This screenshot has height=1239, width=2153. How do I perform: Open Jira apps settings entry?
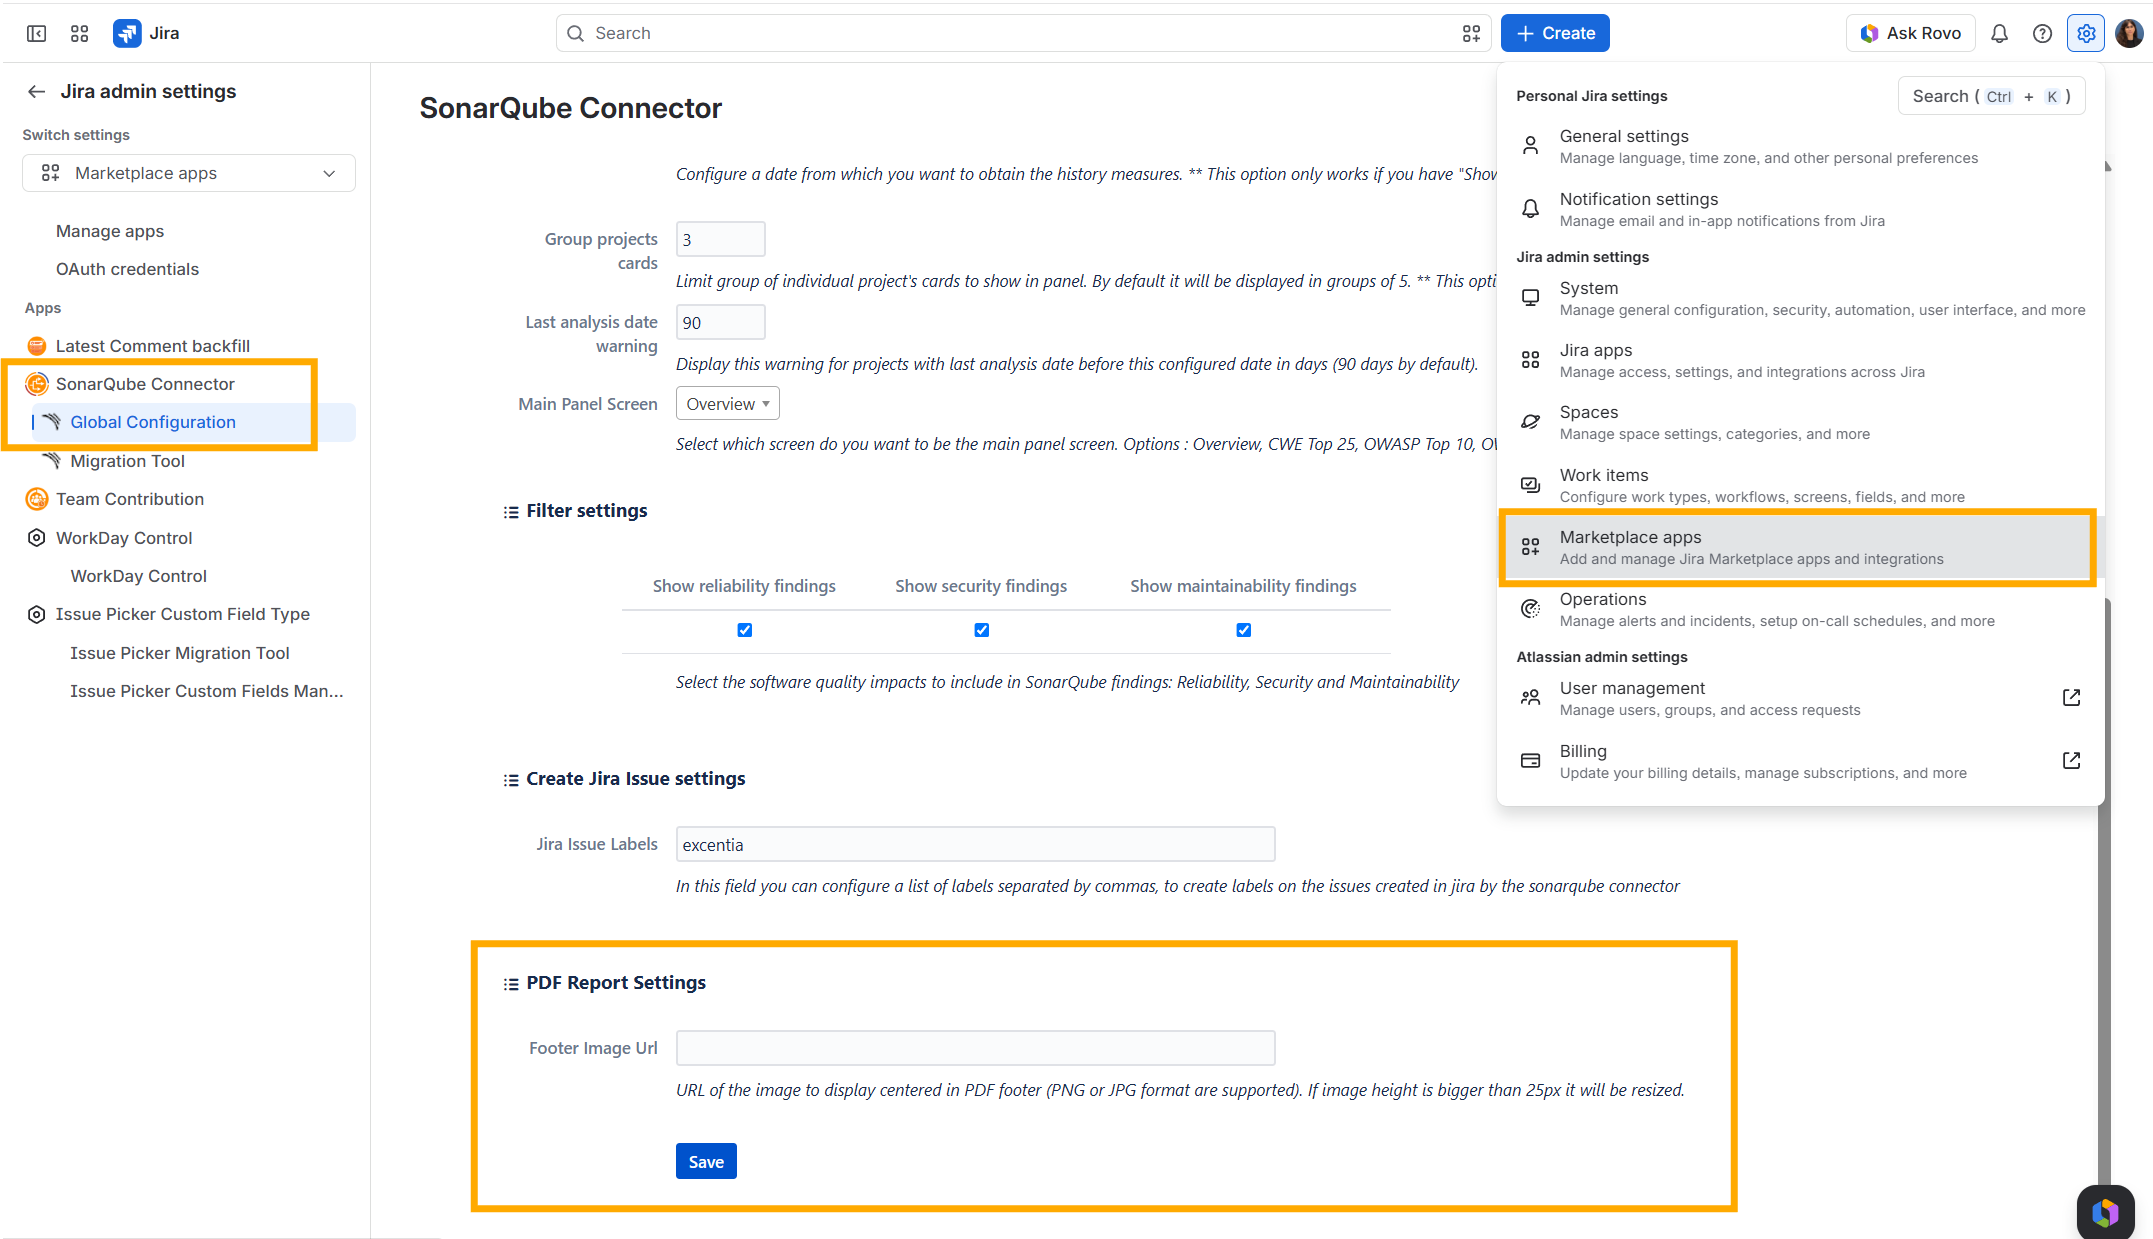tap(1800, 360)
